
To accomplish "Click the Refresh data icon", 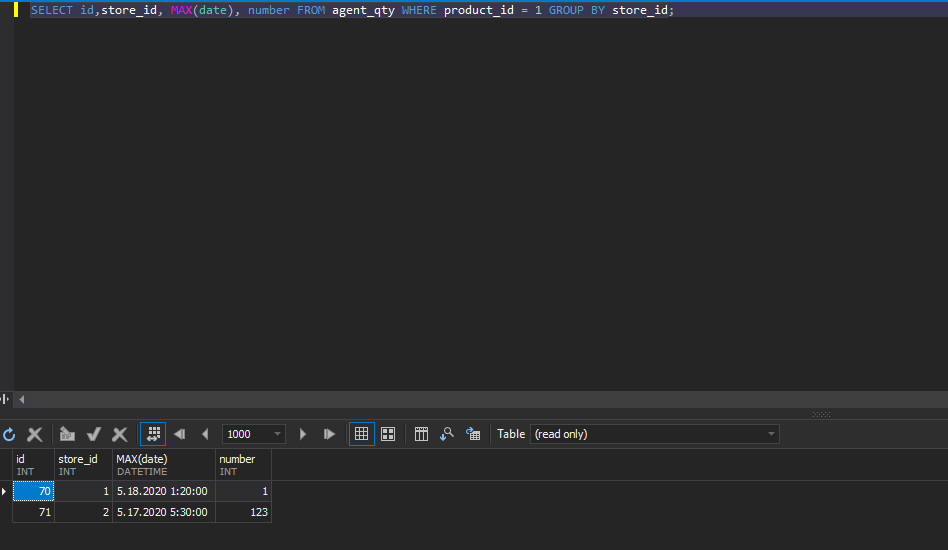I will pyautogui.click(x=9, y=434).
